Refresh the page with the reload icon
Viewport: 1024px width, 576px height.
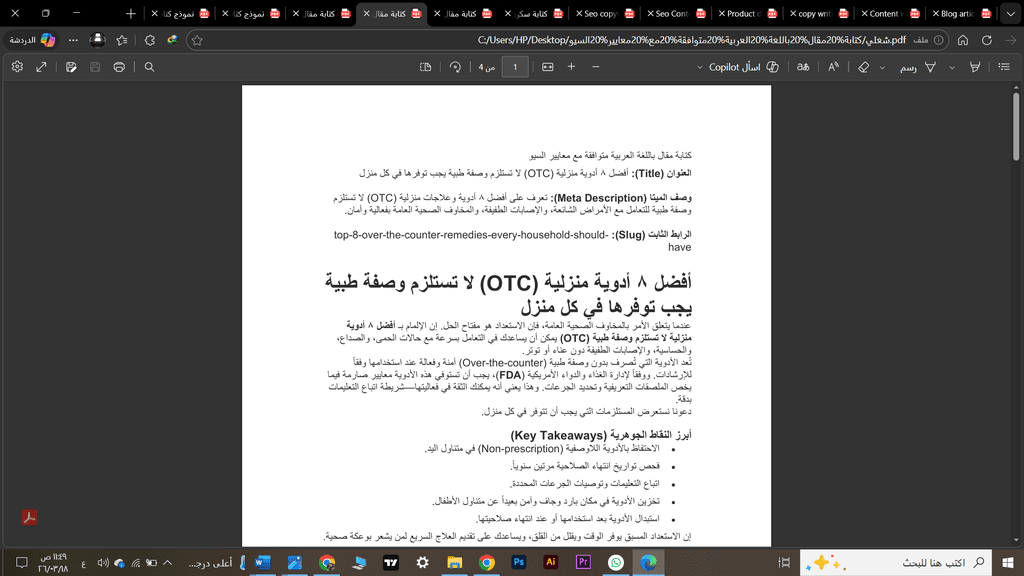pyautogui.click(x=987, y=40)
